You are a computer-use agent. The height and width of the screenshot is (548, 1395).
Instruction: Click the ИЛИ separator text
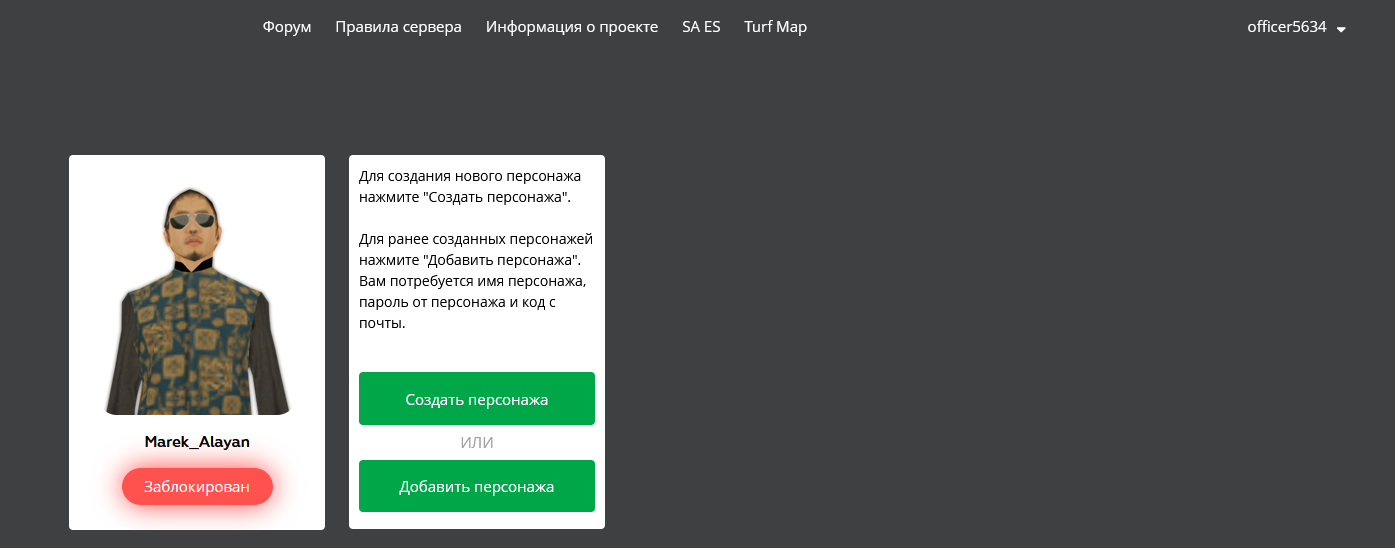tap(477, 443)
